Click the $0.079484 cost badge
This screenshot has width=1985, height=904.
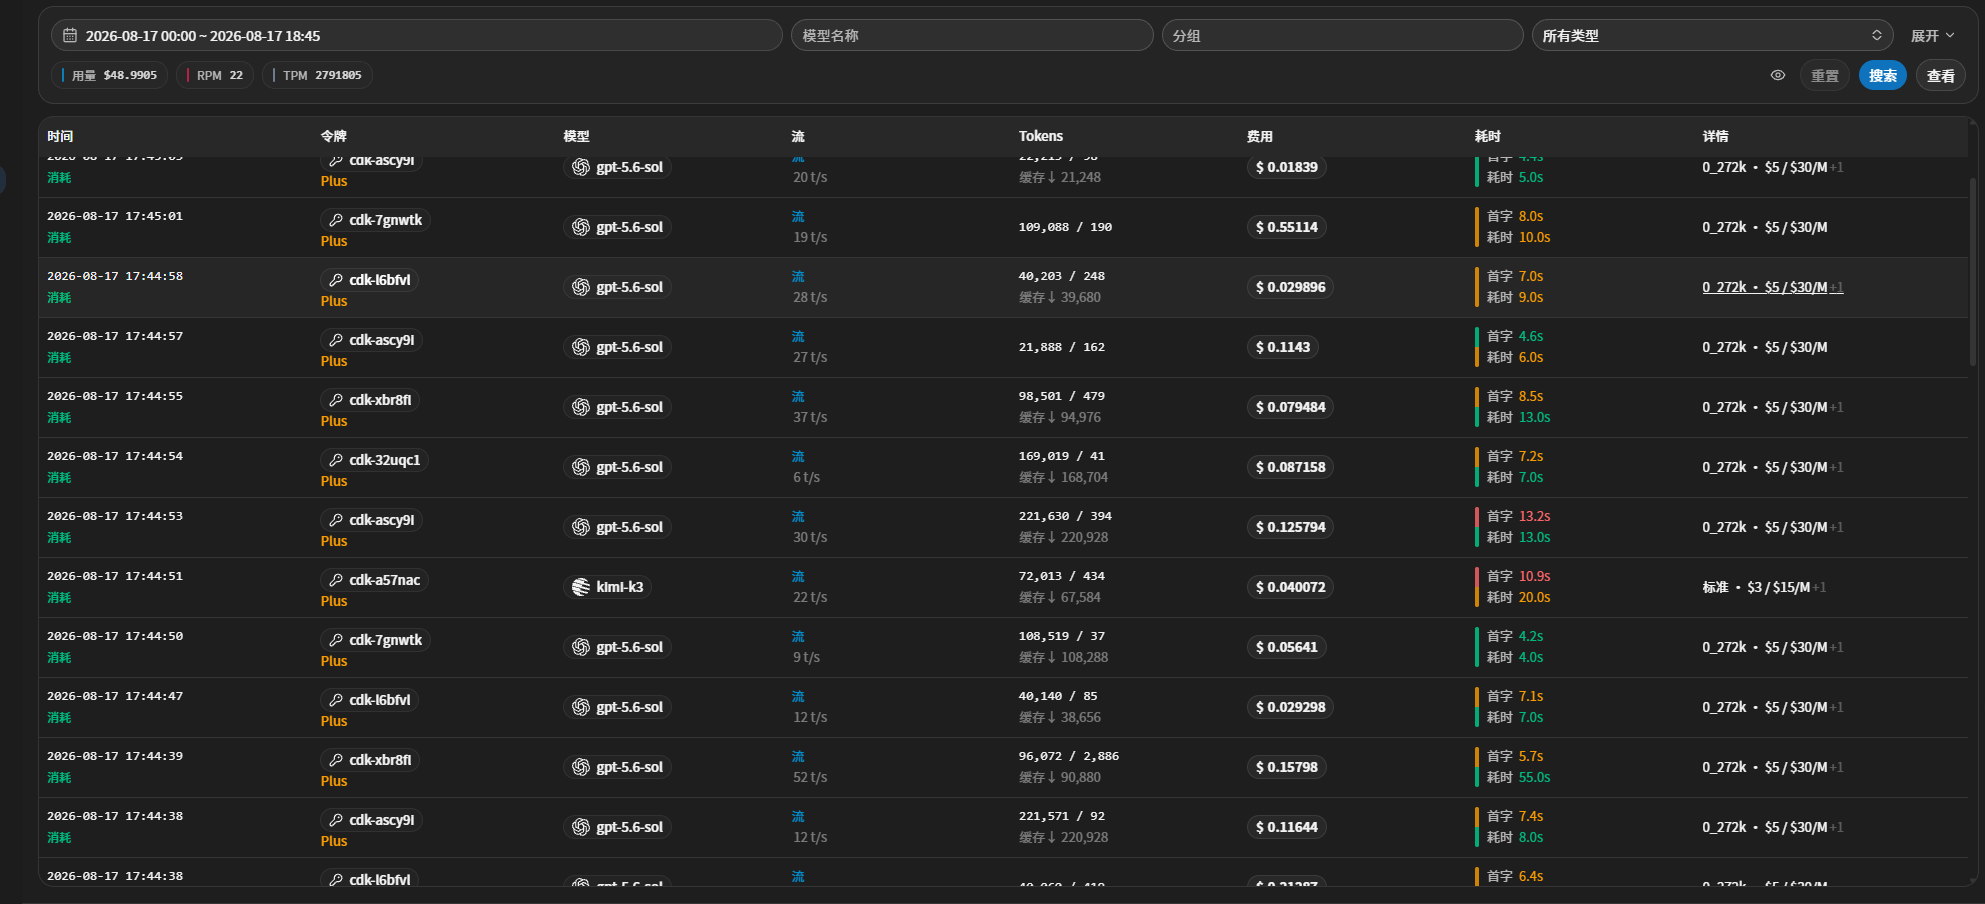[1291, 407]
